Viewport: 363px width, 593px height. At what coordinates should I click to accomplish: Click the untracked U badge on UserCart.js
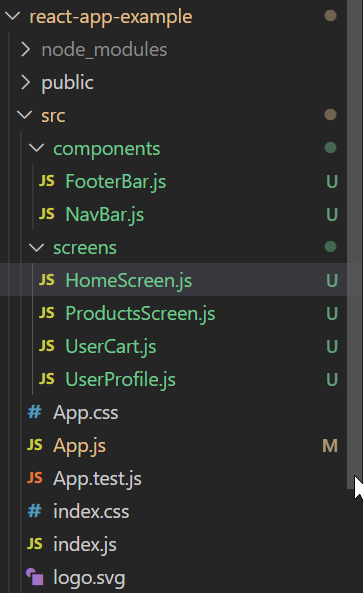(x=332, y=346)
